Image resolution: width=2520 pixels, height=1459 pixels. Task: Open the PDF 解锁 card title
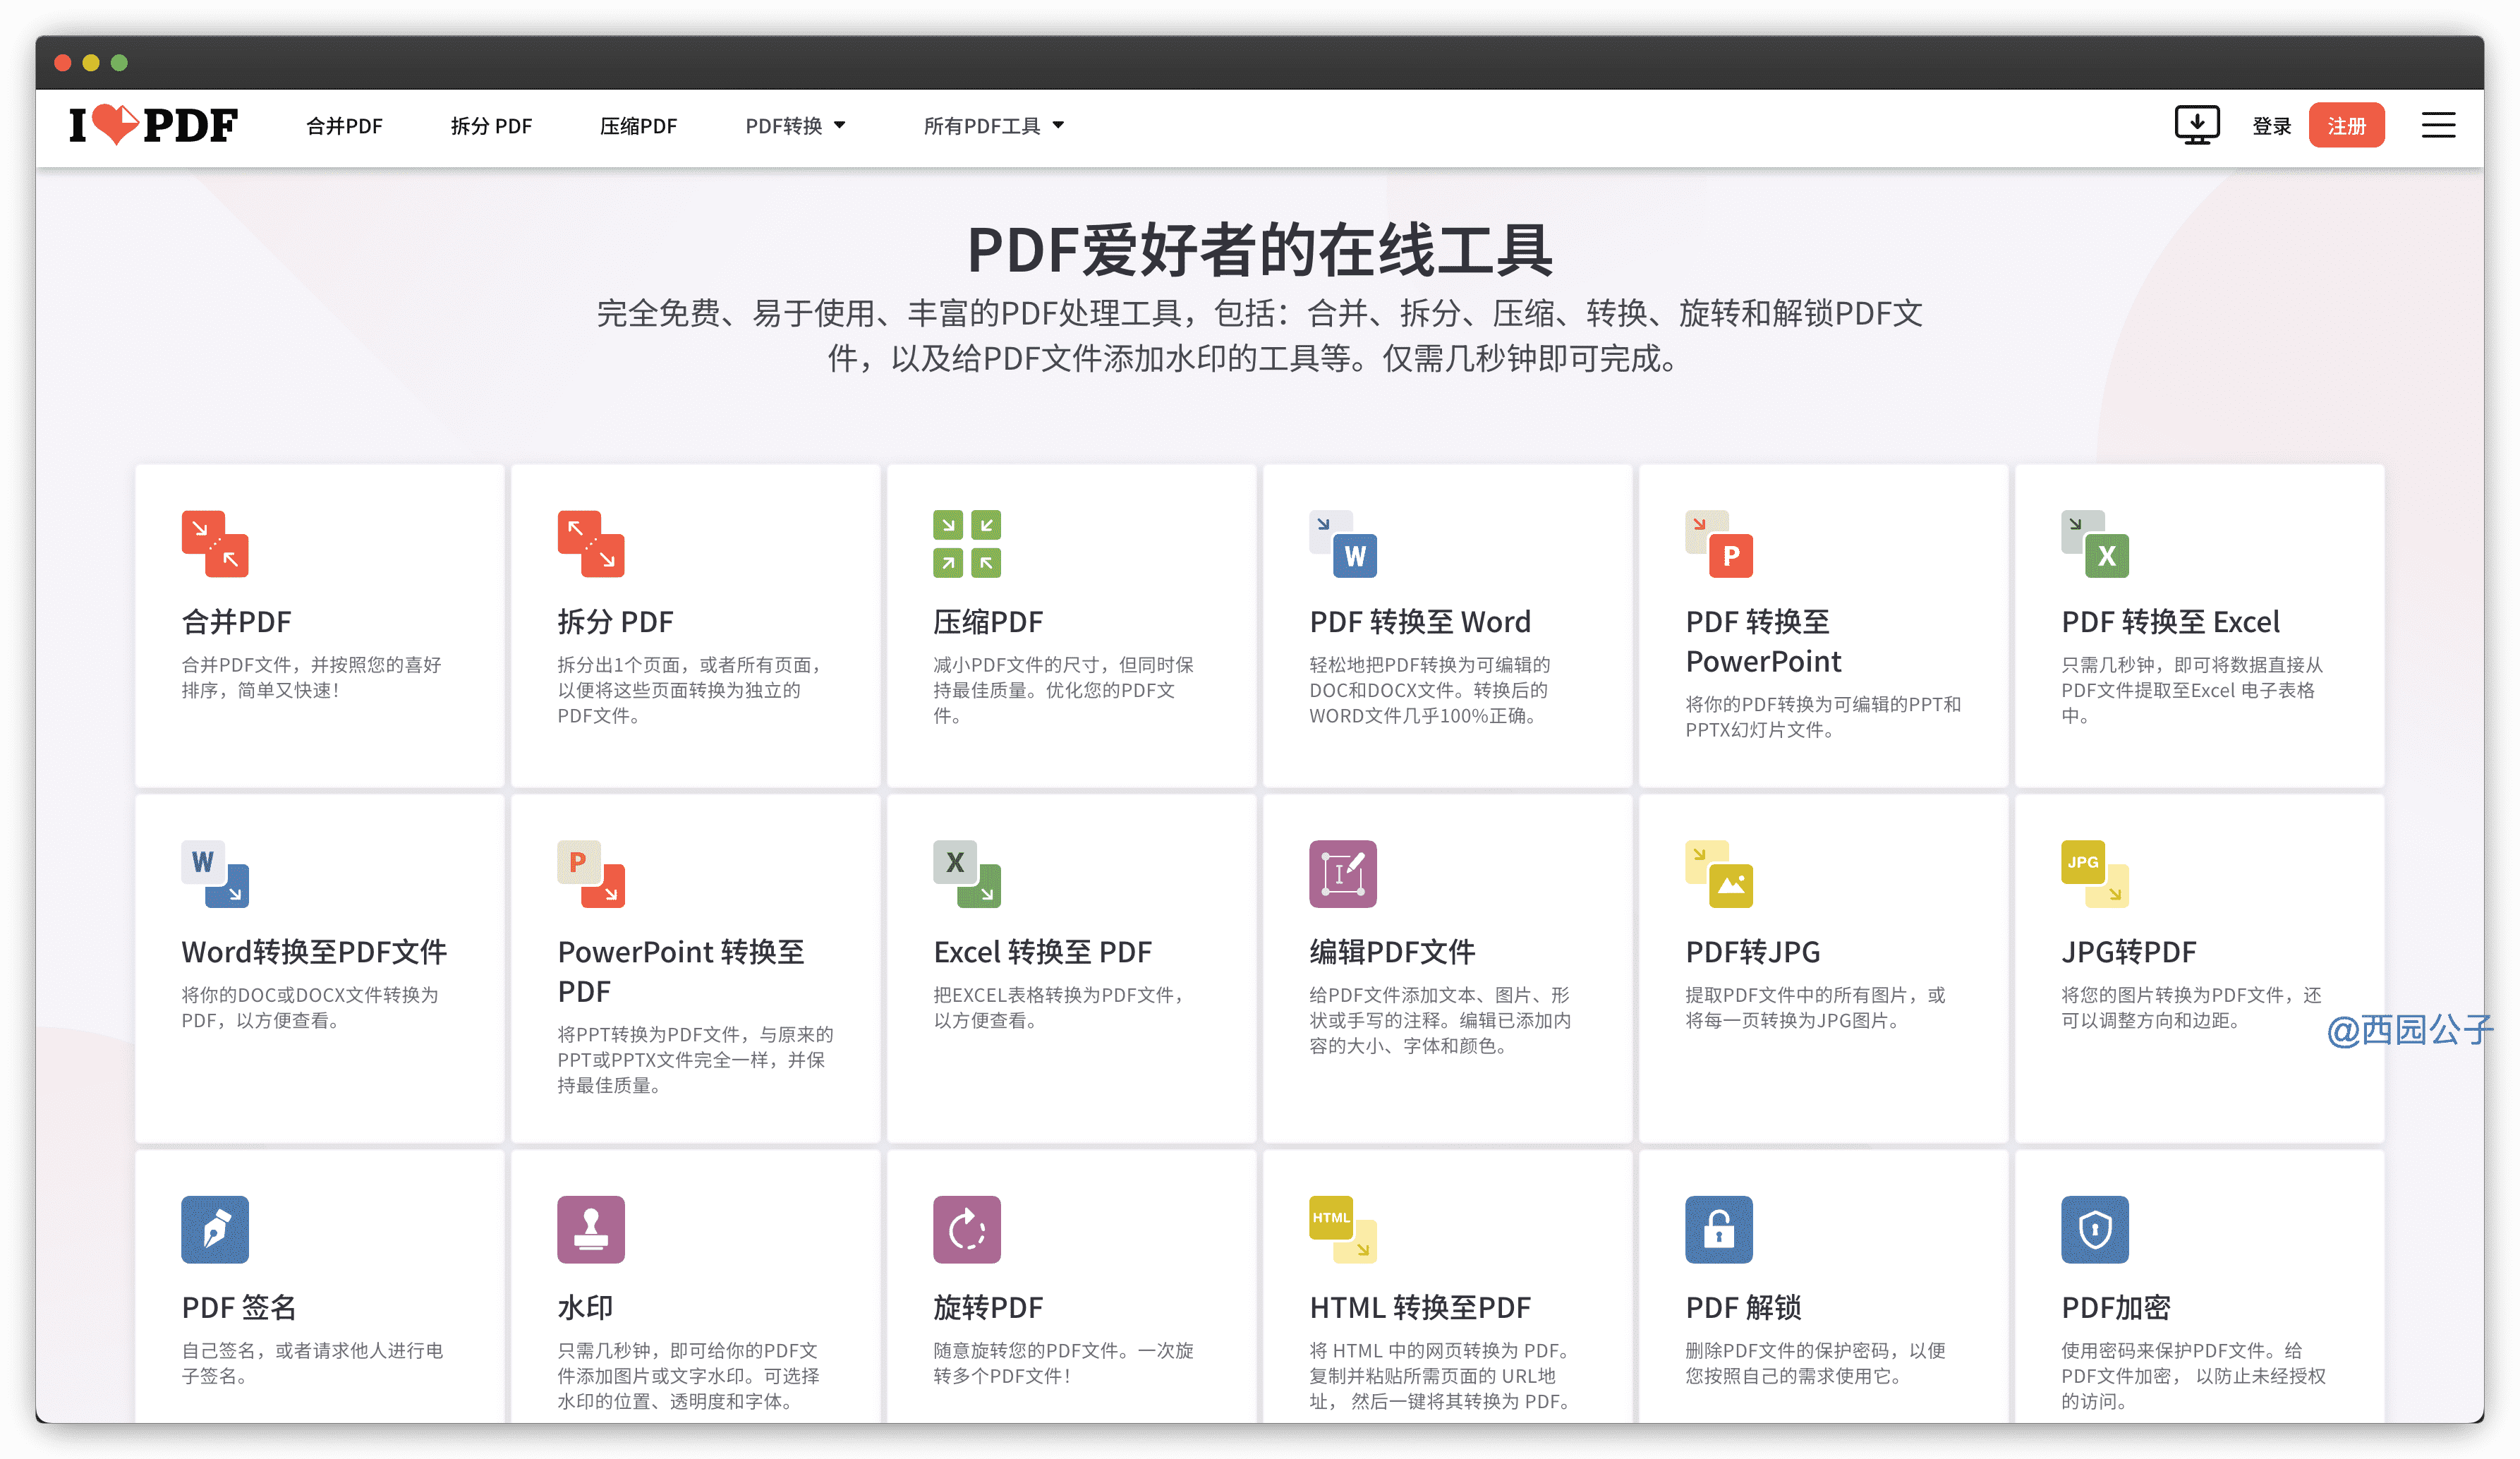1743,1308
